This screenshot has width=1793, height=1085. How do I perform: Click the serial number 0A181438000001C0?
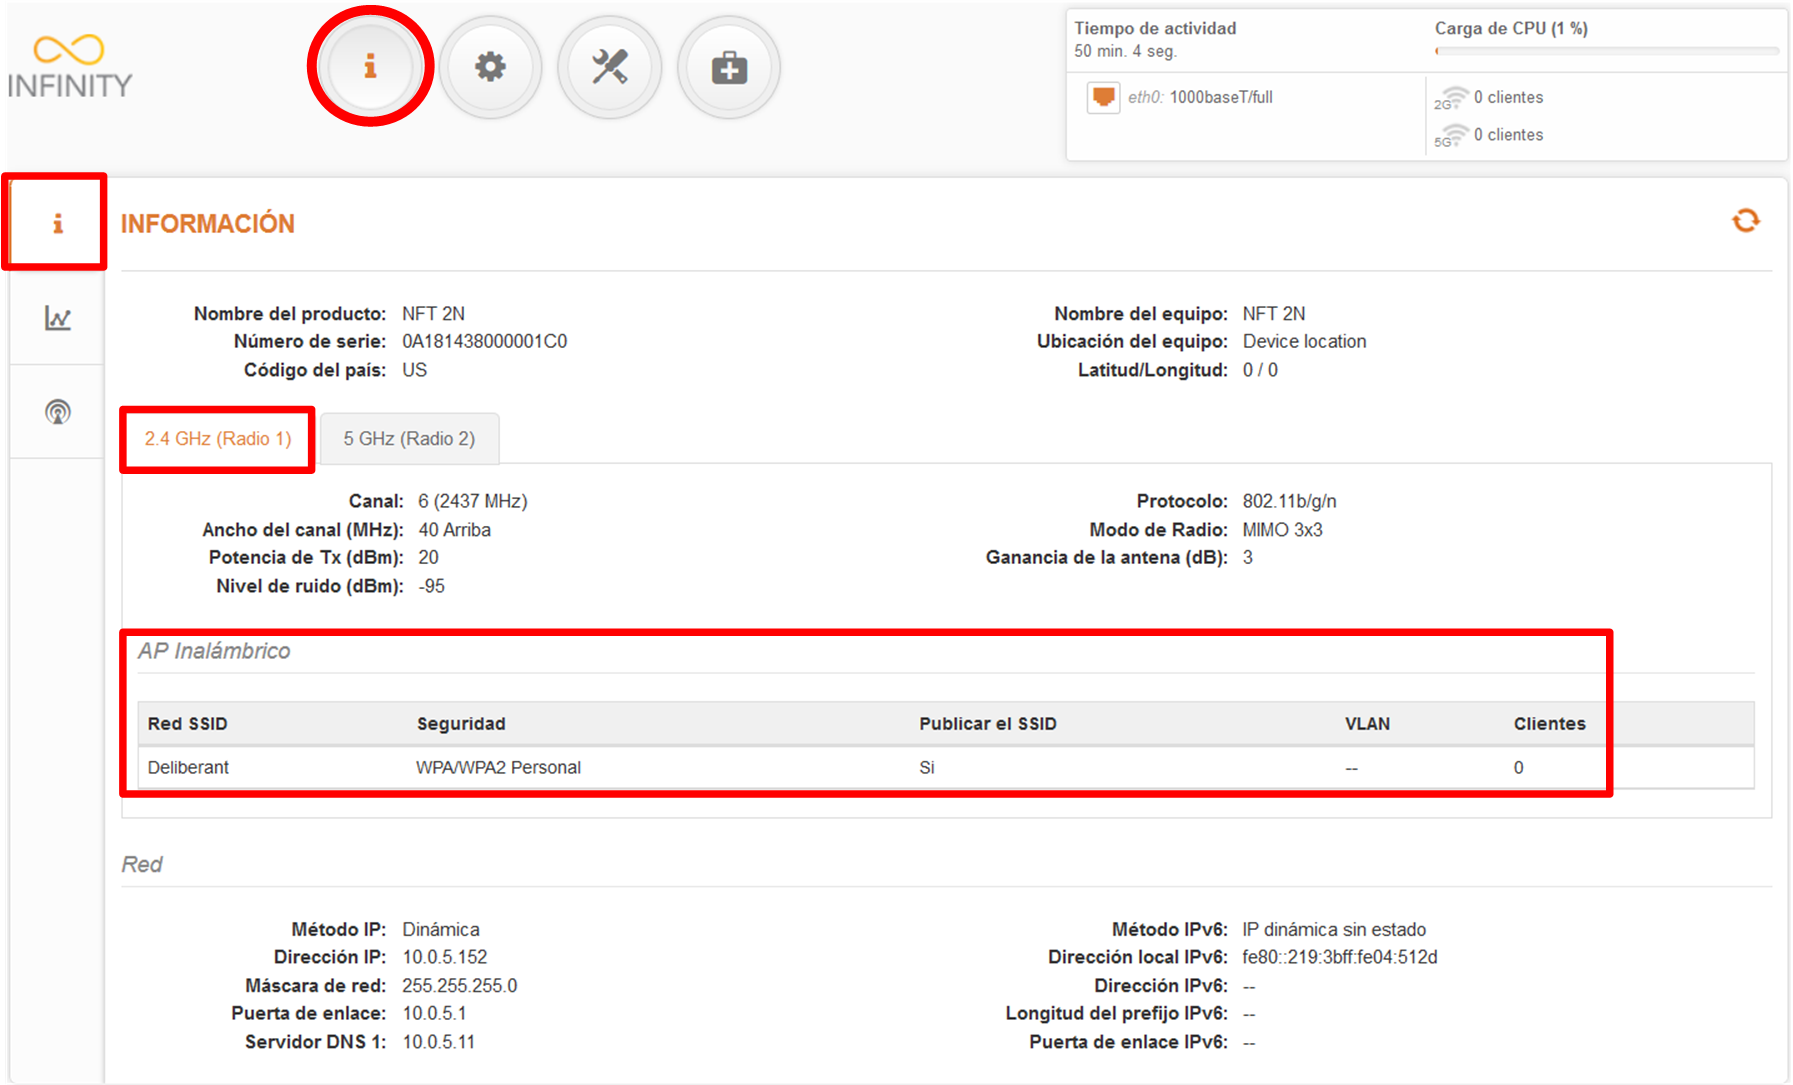click(x=484, y=341)
